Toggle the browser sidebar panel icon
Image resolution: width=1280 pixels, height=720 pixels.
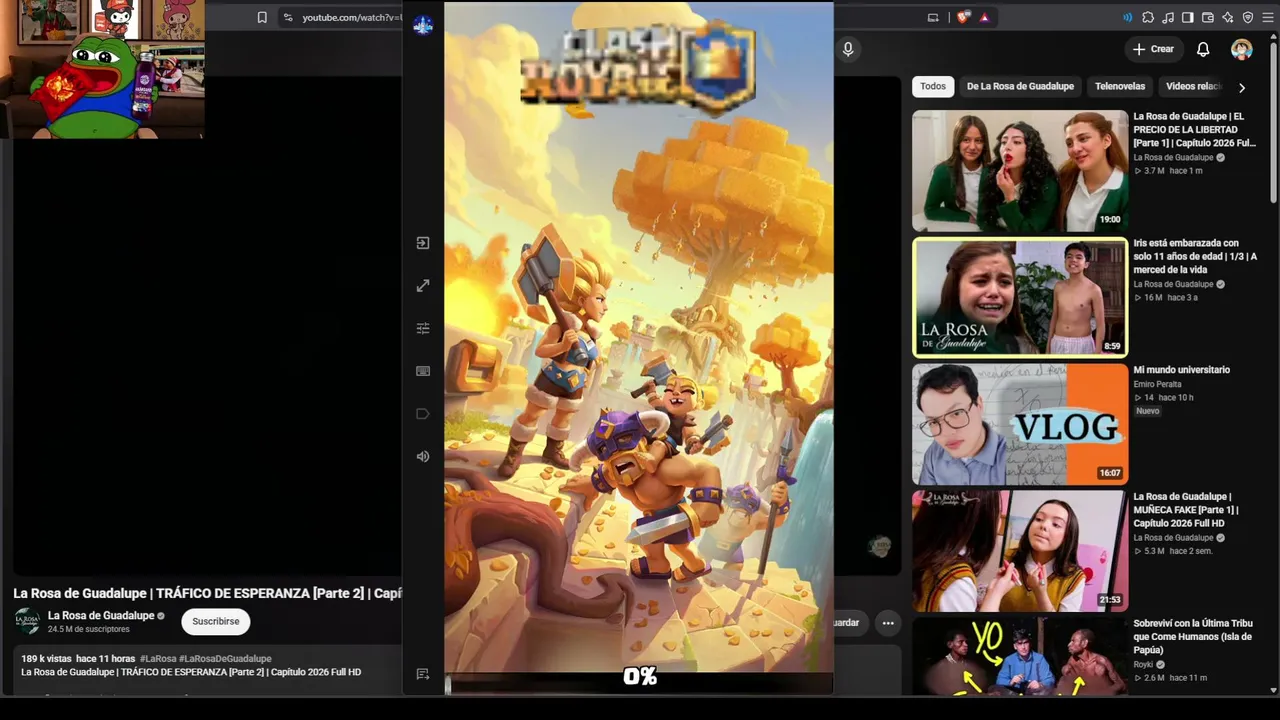1188,17
